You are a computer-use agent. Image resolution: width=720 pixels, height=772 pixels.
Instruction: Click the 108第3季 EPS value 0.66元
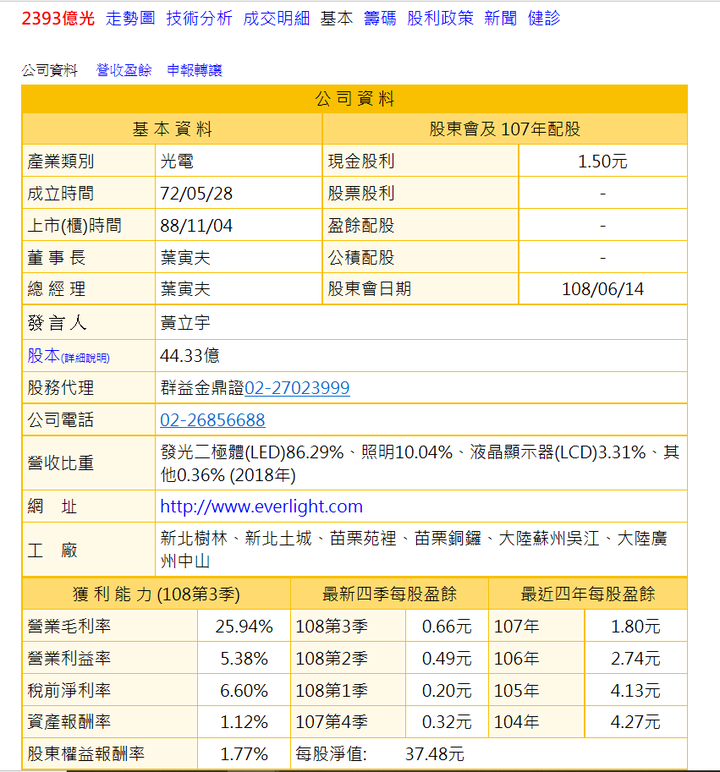pos(447,627)
